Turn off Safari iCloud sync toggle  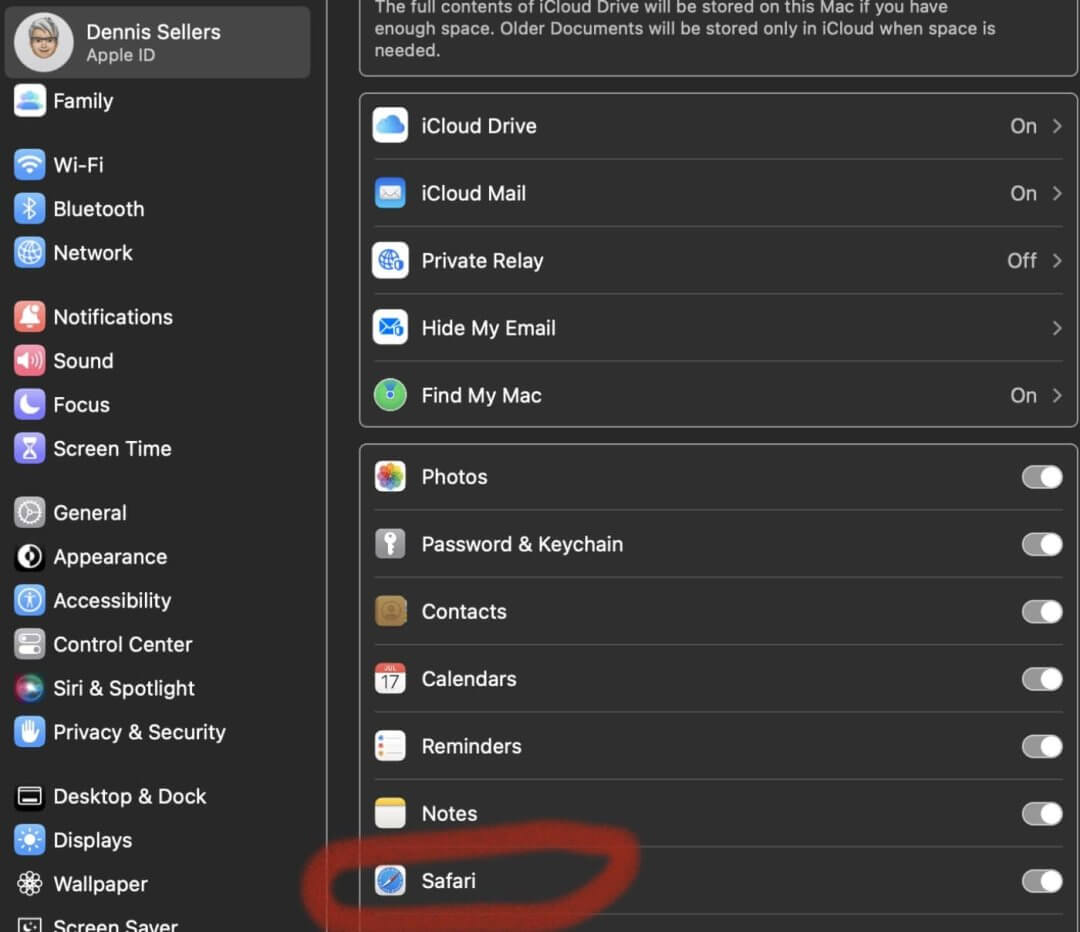(1041, 881)
